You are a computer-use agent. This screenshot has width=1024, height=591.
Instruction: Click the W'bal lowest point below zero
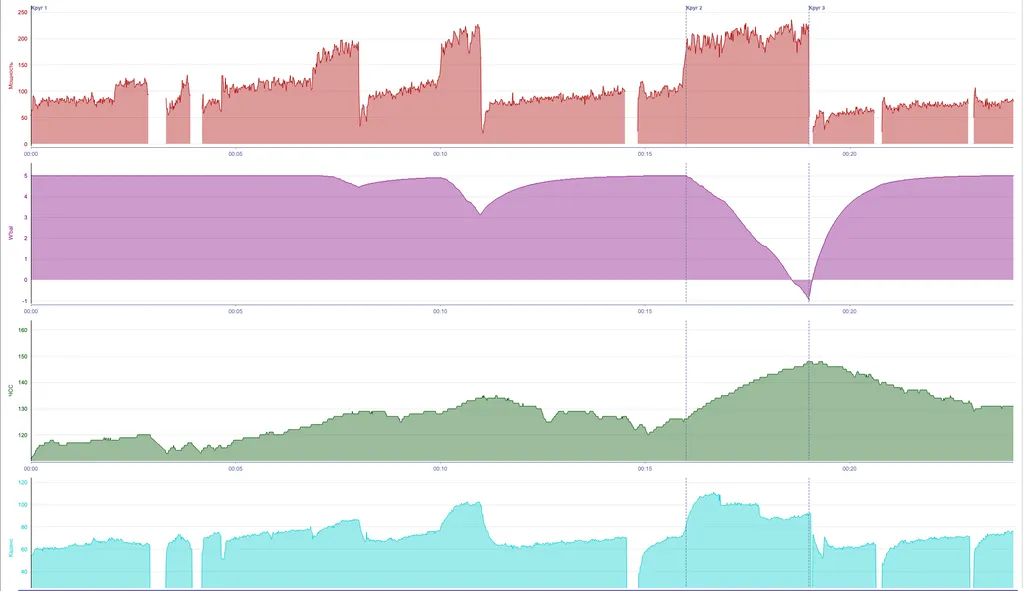tap(808, 299)
